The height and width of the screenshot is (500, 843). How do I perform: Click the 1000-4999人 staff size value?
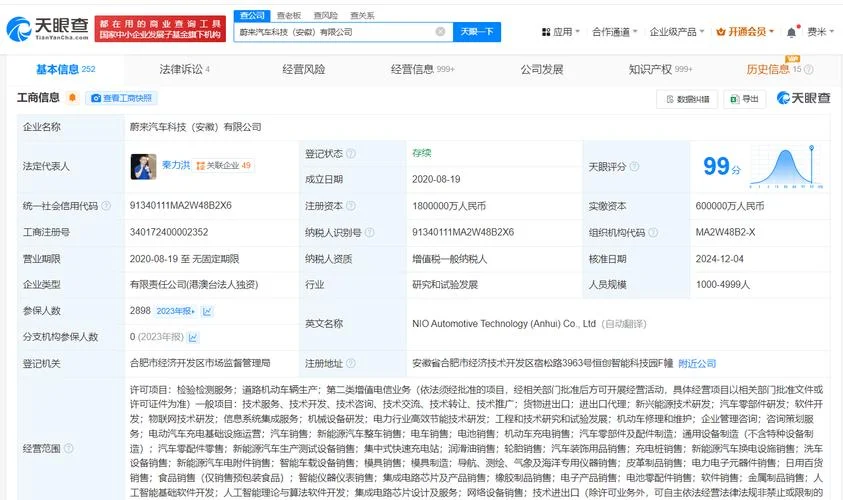pyautogui.click(x=723, y=284)
